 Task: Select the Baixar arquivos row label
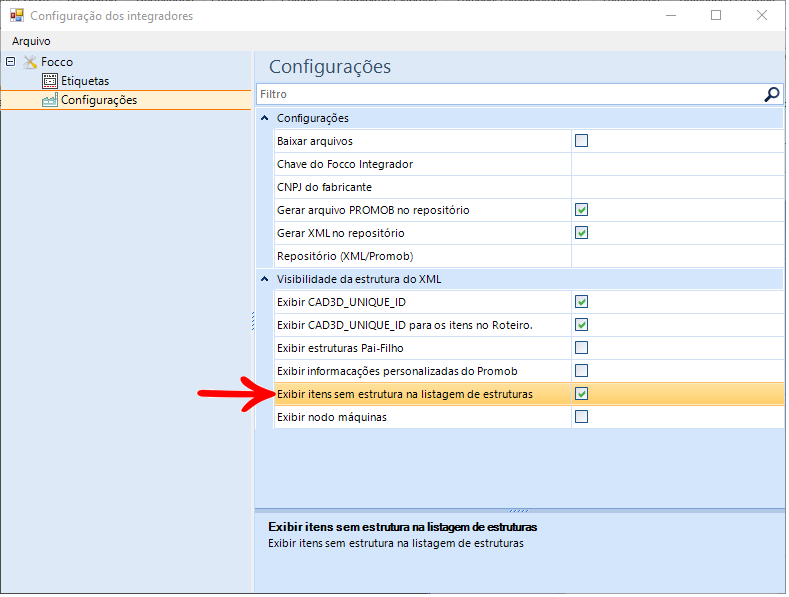[314, 141]
